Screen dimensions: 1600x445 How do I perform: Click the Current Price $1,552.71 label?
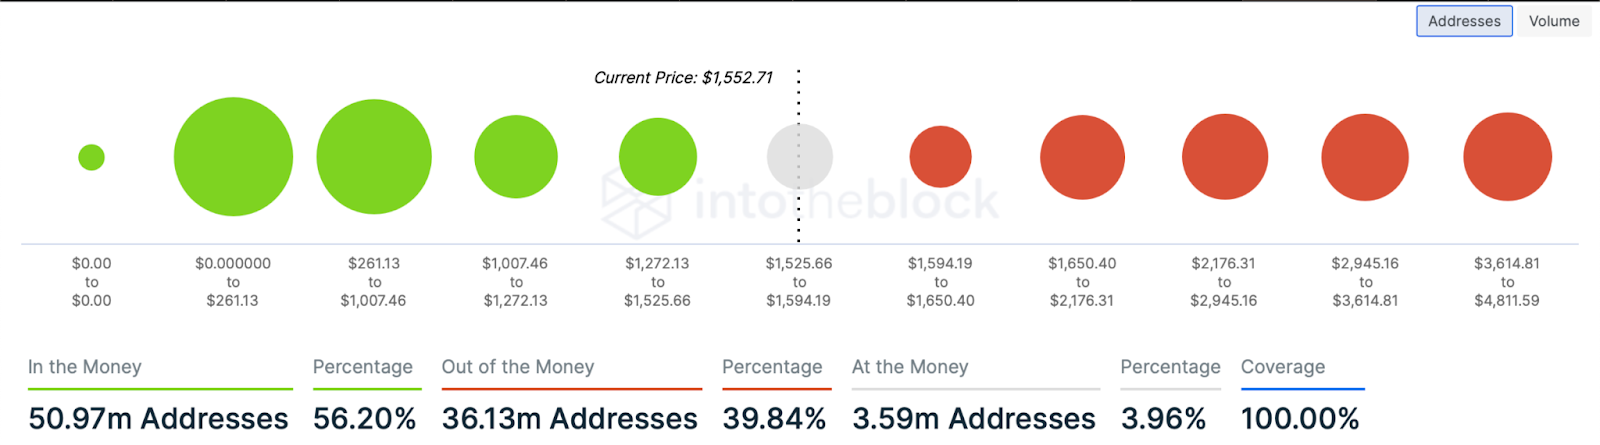point(683,77)
